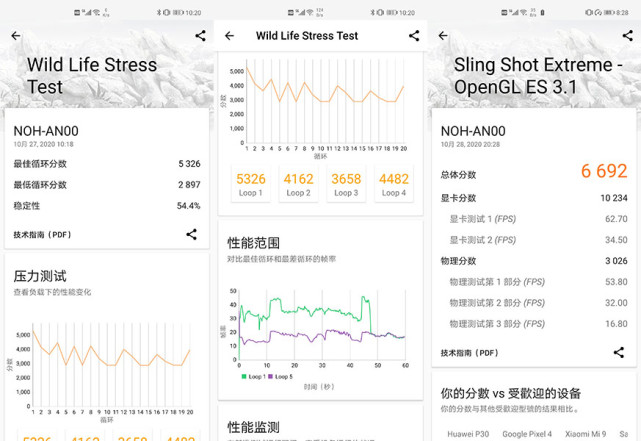Click Loop 5 purple legend item
The height and width of the screenshot is (441, 641).
point(280,376)
